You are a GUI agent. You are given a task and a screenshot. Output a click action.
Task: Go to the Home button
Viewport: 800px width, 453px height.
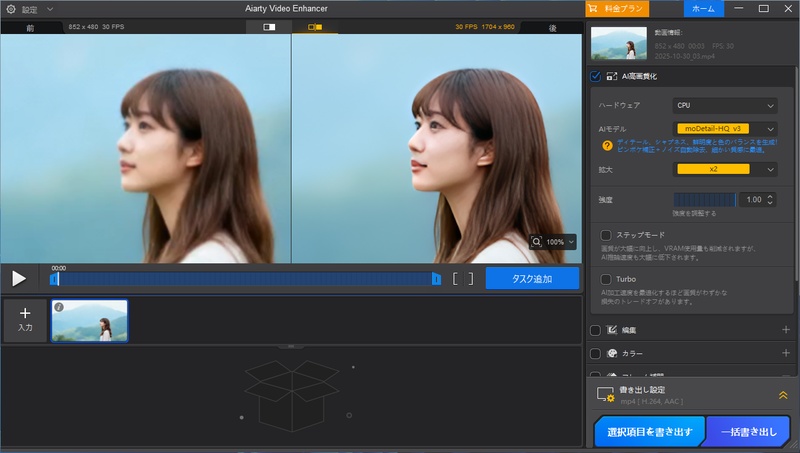(704, 9)
